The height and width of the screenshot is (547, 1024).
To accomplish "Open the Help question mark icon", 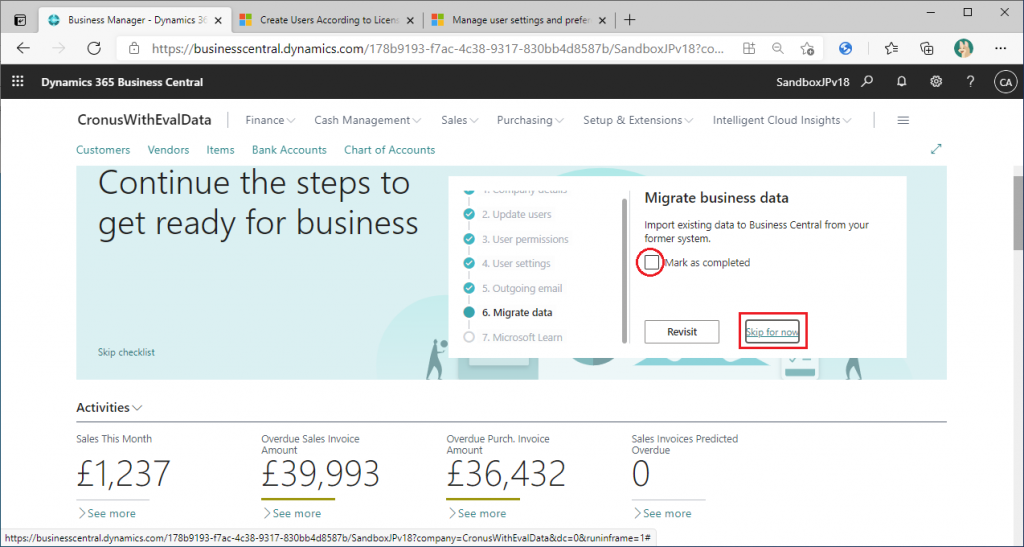I will click(x=970, y=82).
